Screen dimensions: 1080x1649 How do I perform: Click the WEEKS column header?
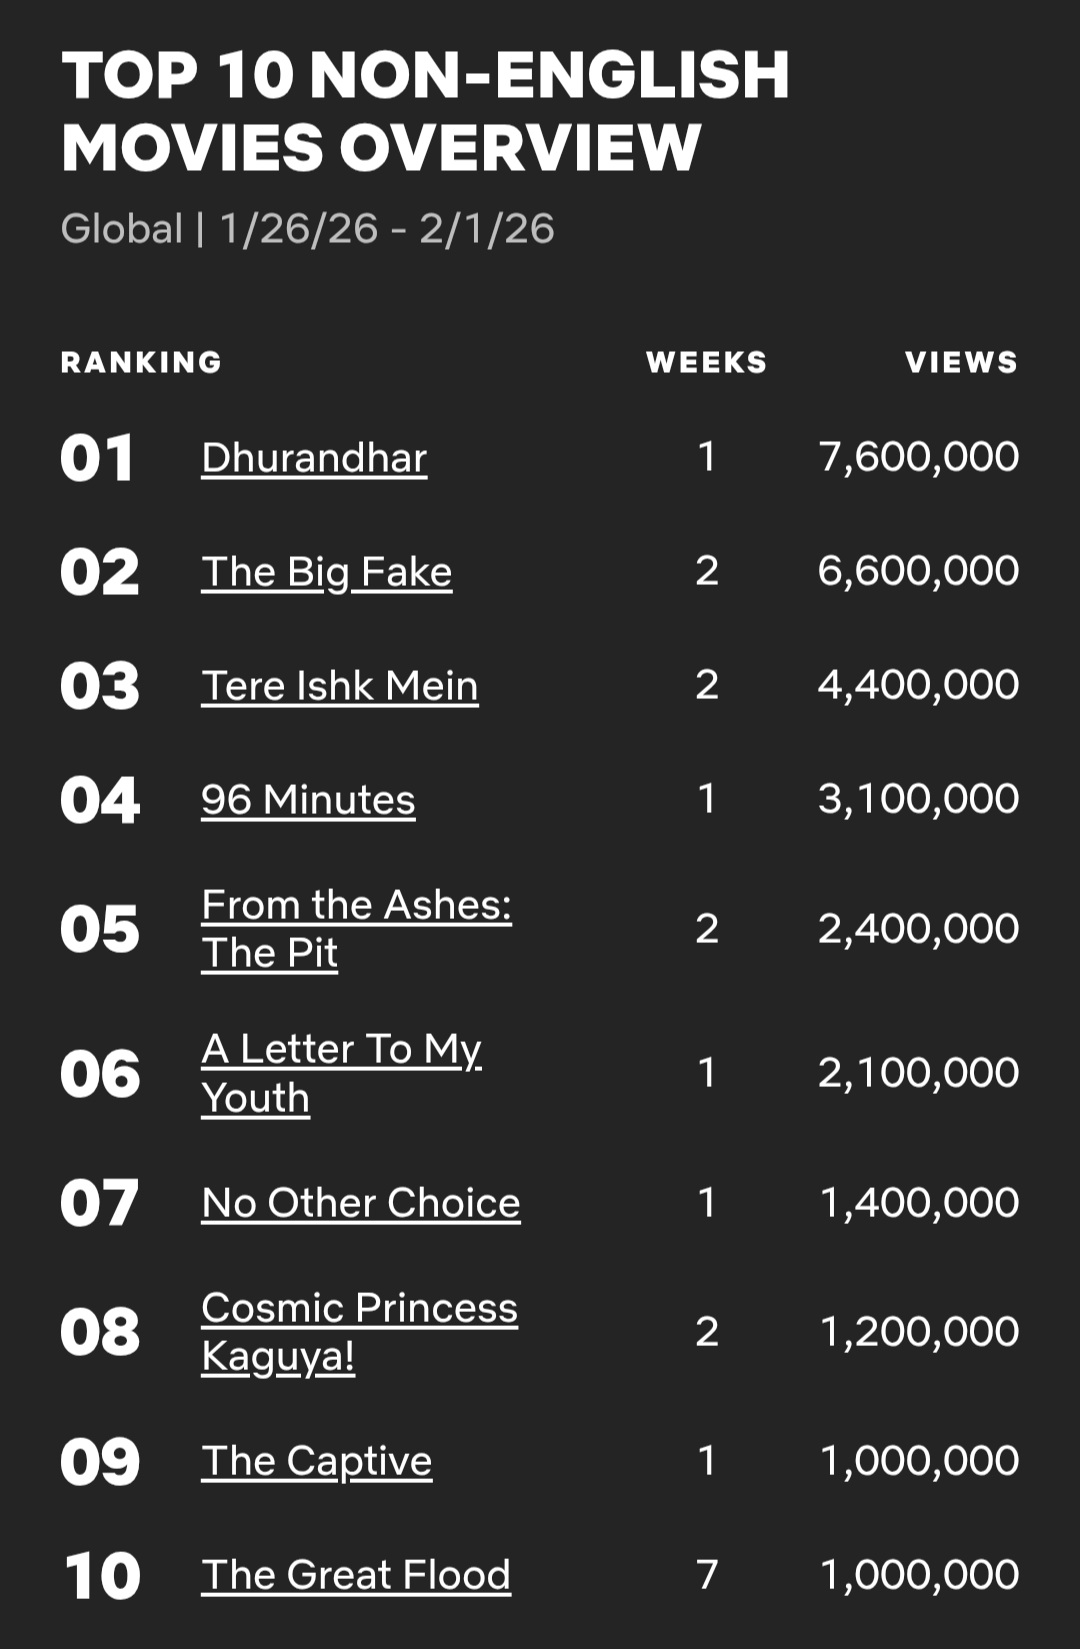tap(706, 362)
